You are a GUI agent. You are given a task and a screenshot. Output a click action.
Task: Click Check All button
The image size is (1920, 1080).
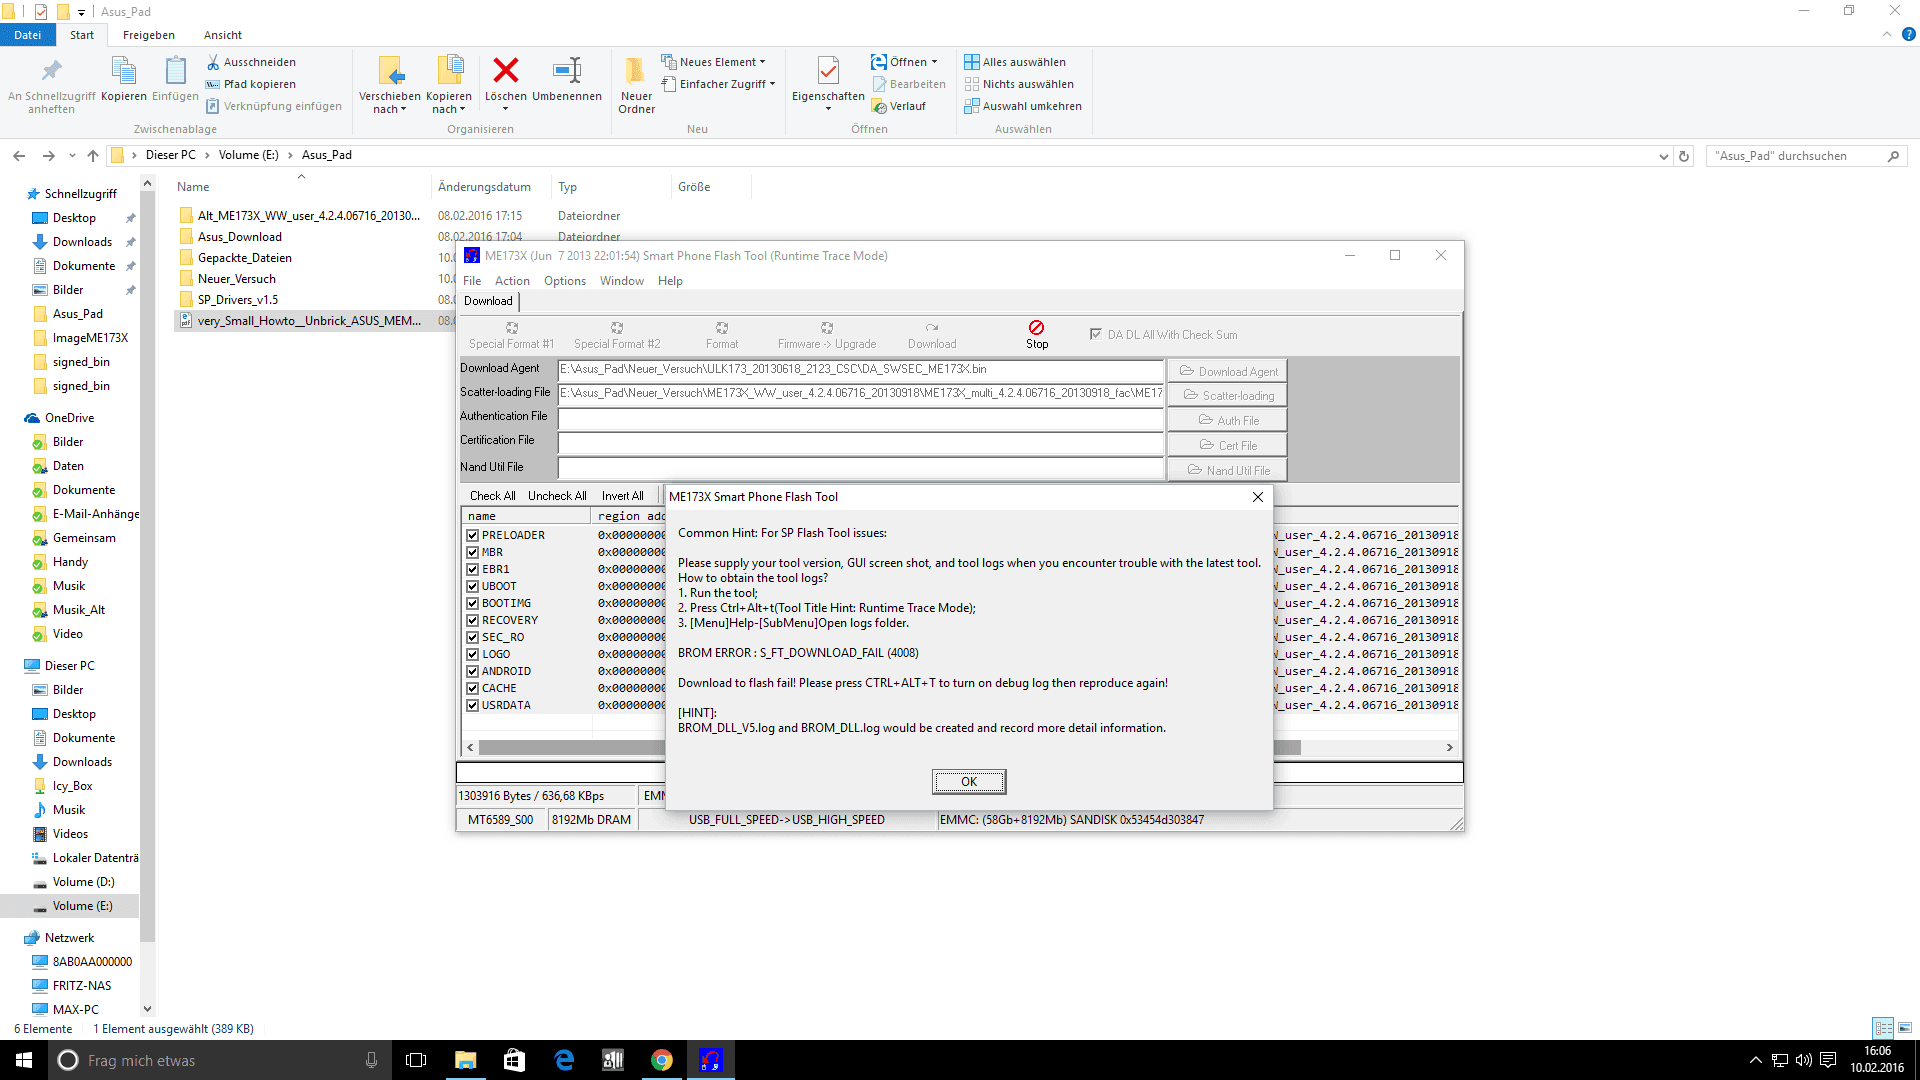coord(493,496)
